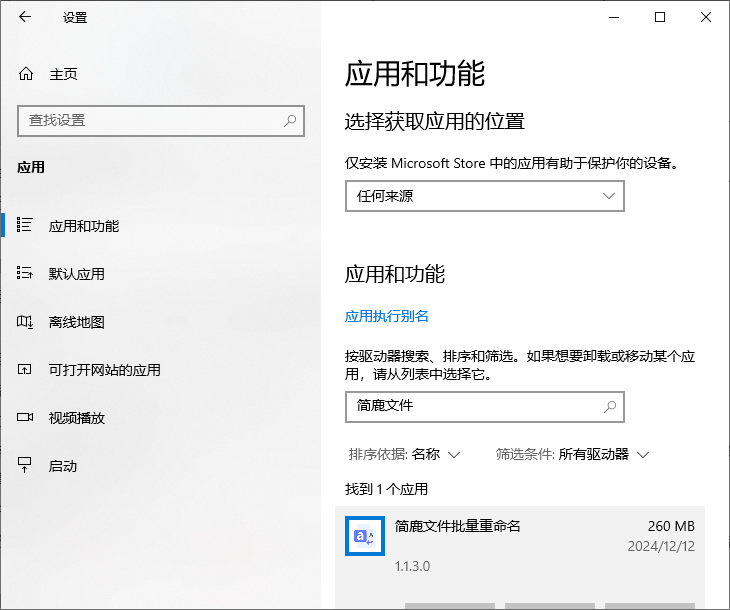Go back with the back arrow
The height and width of the screenshot is (610, 730).
tap(25, 17)
